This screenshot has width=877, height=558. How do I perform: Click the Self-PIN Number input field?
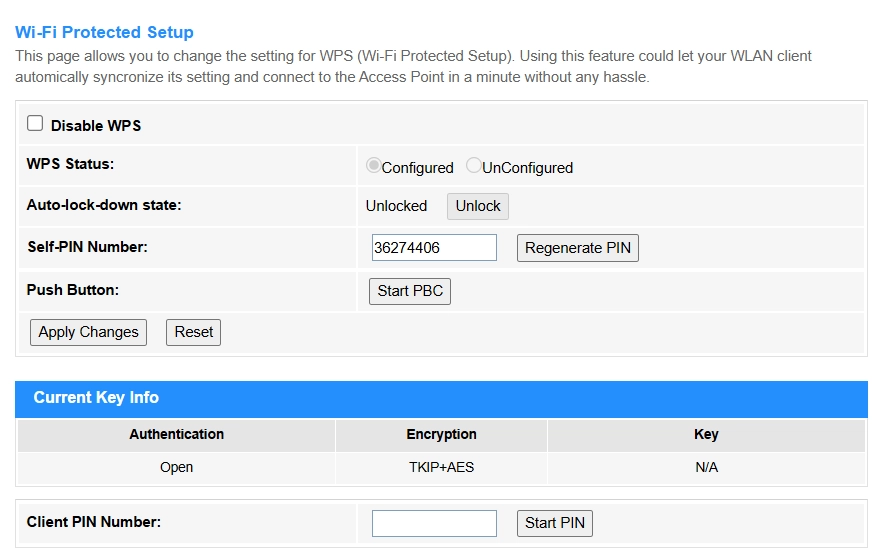tap(434, 248)
